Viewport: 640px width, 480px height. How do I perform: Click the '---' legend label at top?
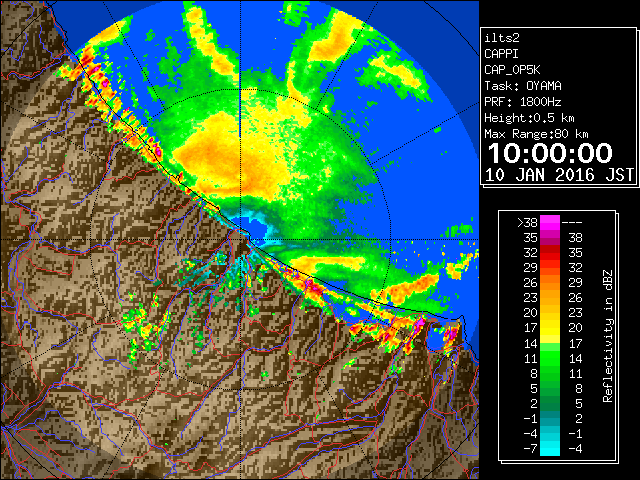(572, 223)
